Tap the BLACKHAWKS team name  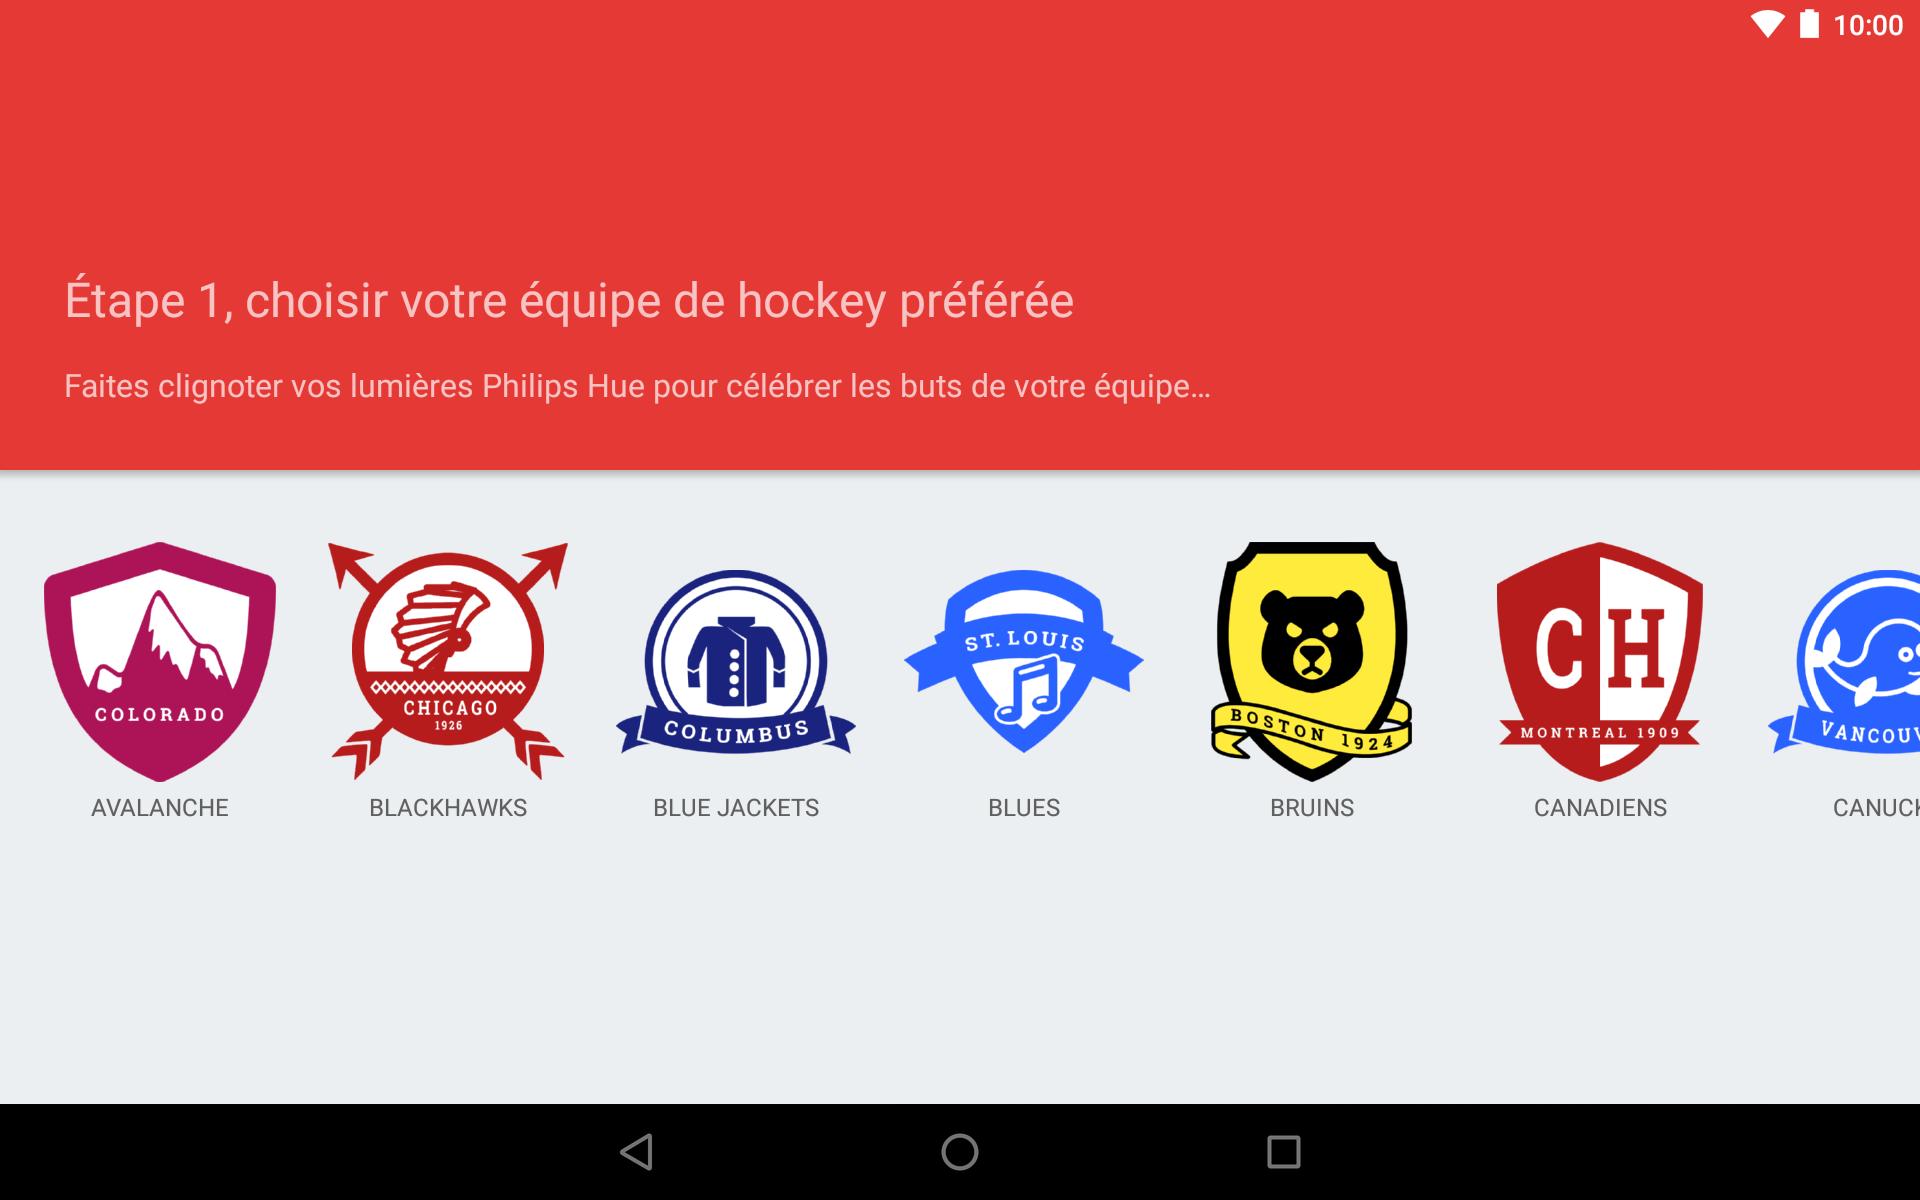pos(448,808)
